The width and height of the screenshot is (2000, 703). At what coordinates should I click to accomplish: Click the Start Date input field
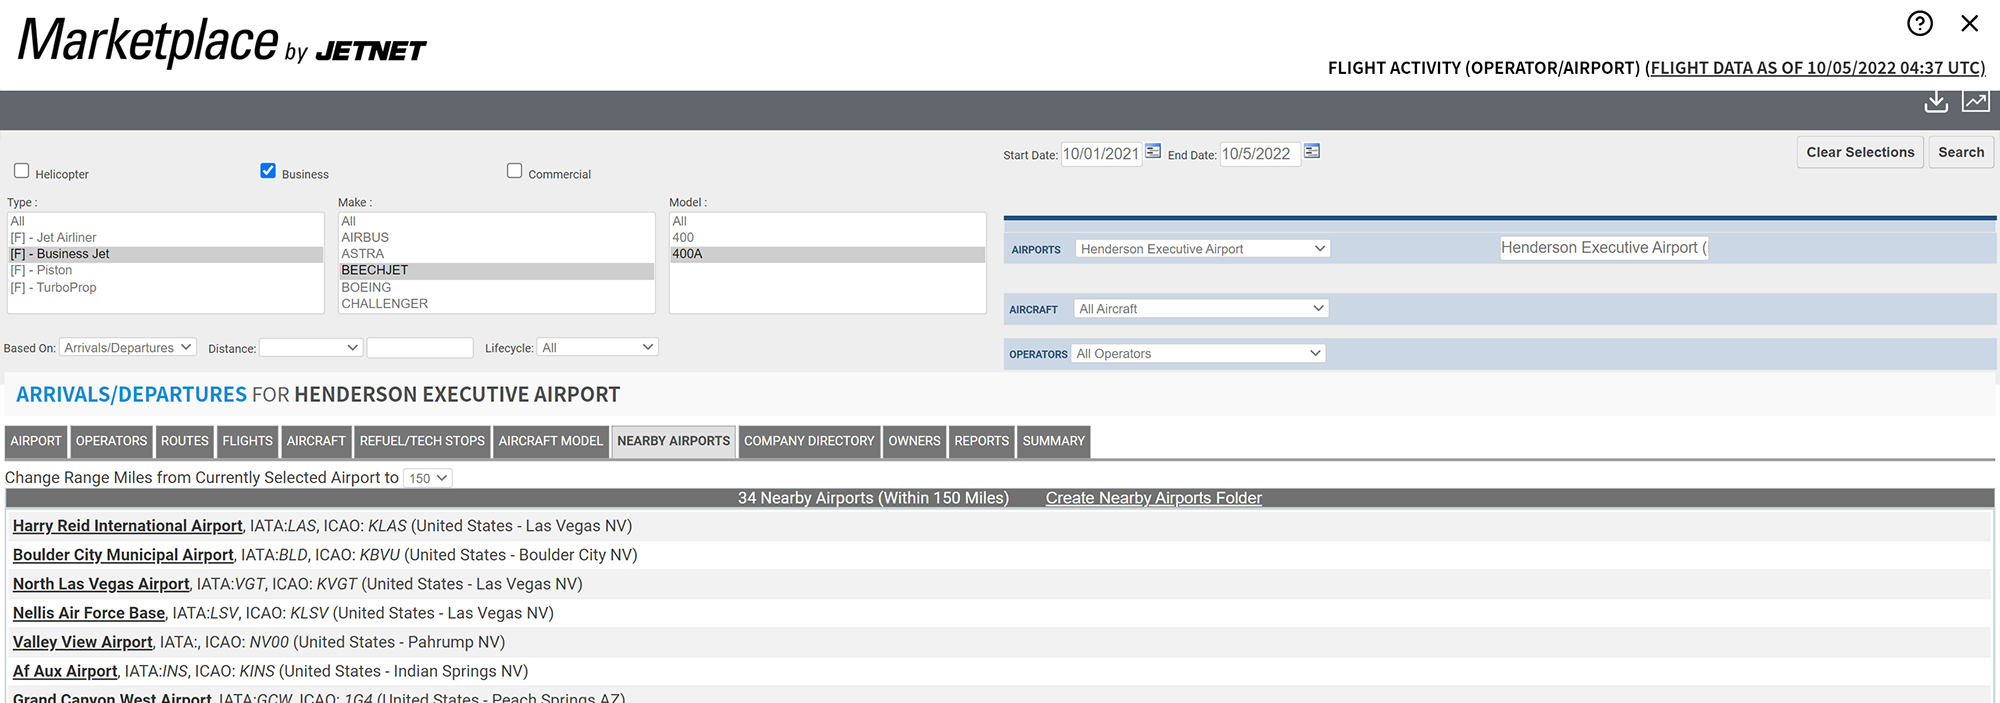pyautogui.click(x=1101, y=154)
